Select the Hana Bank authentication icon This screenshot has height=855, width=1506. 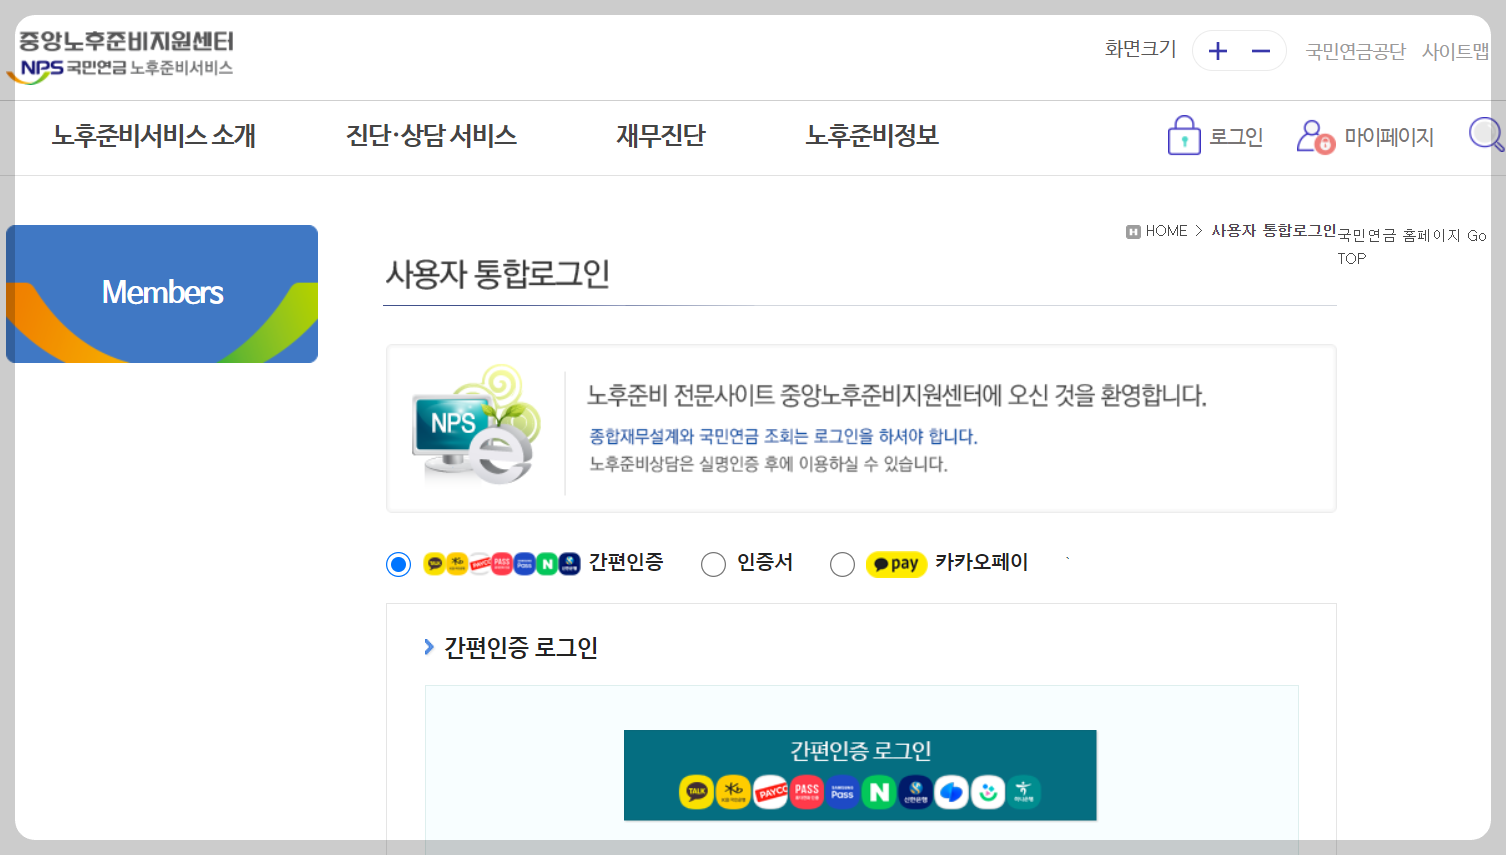1025,792
